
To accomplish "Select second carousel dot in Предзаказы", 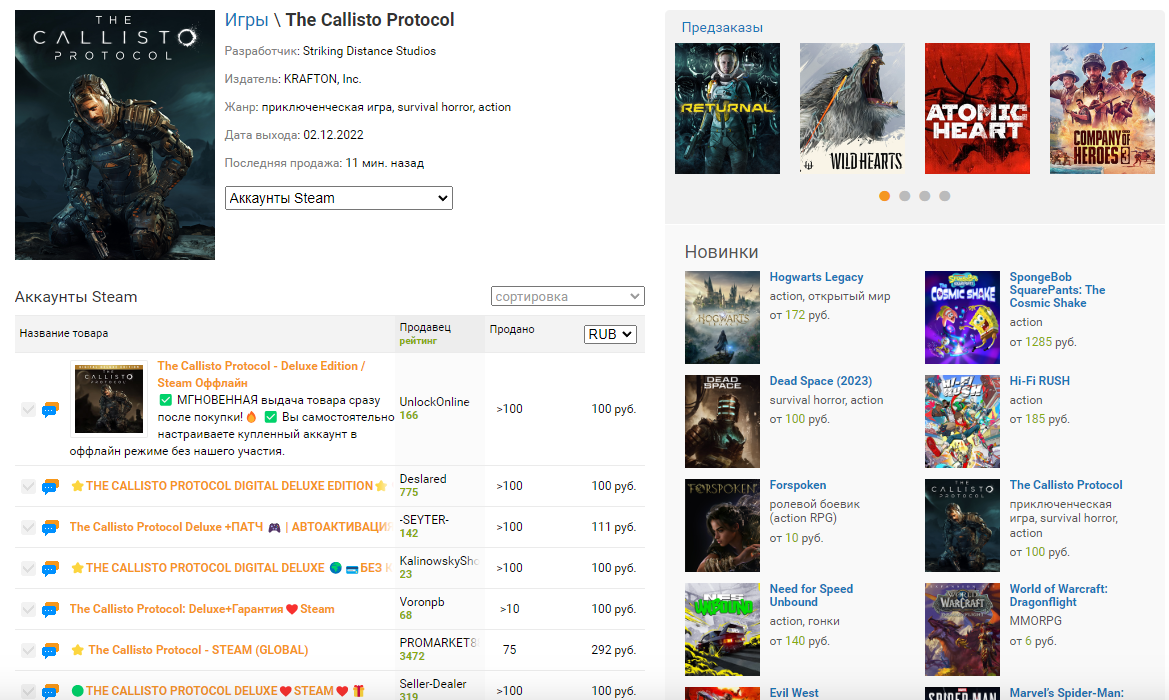I will tap(904, 196).
